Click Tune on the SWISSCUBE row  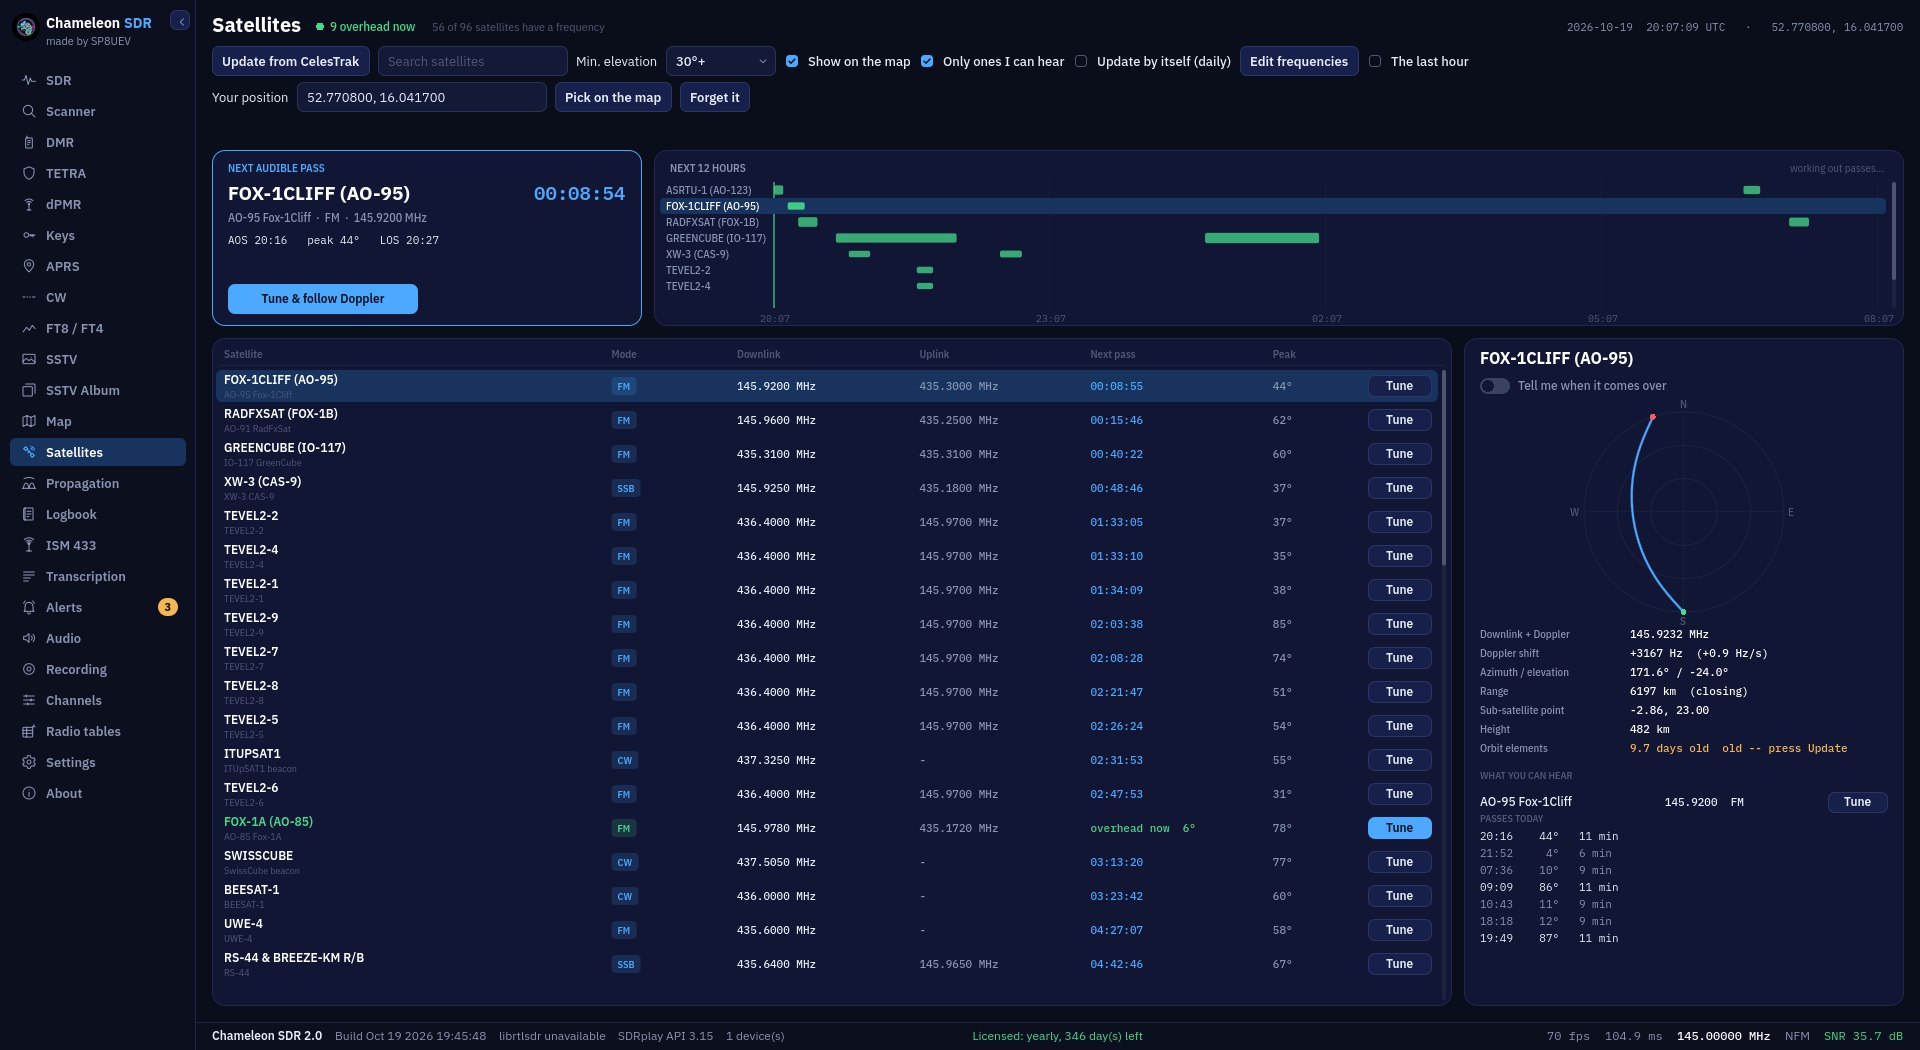pos(1399,862)
